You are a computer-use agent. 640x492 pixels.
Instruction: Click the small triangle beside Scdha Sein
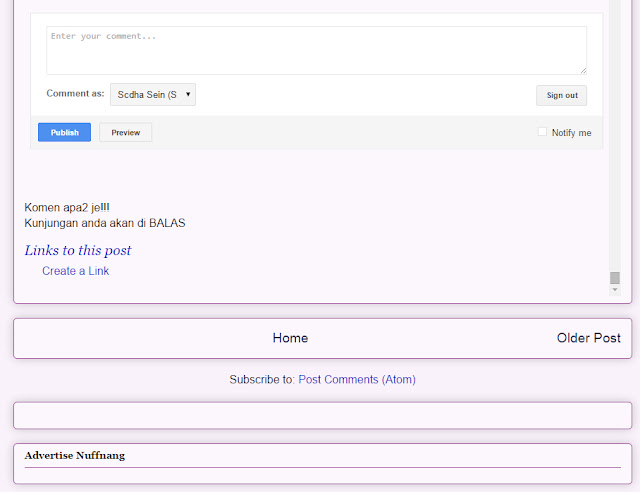point(188,94)
